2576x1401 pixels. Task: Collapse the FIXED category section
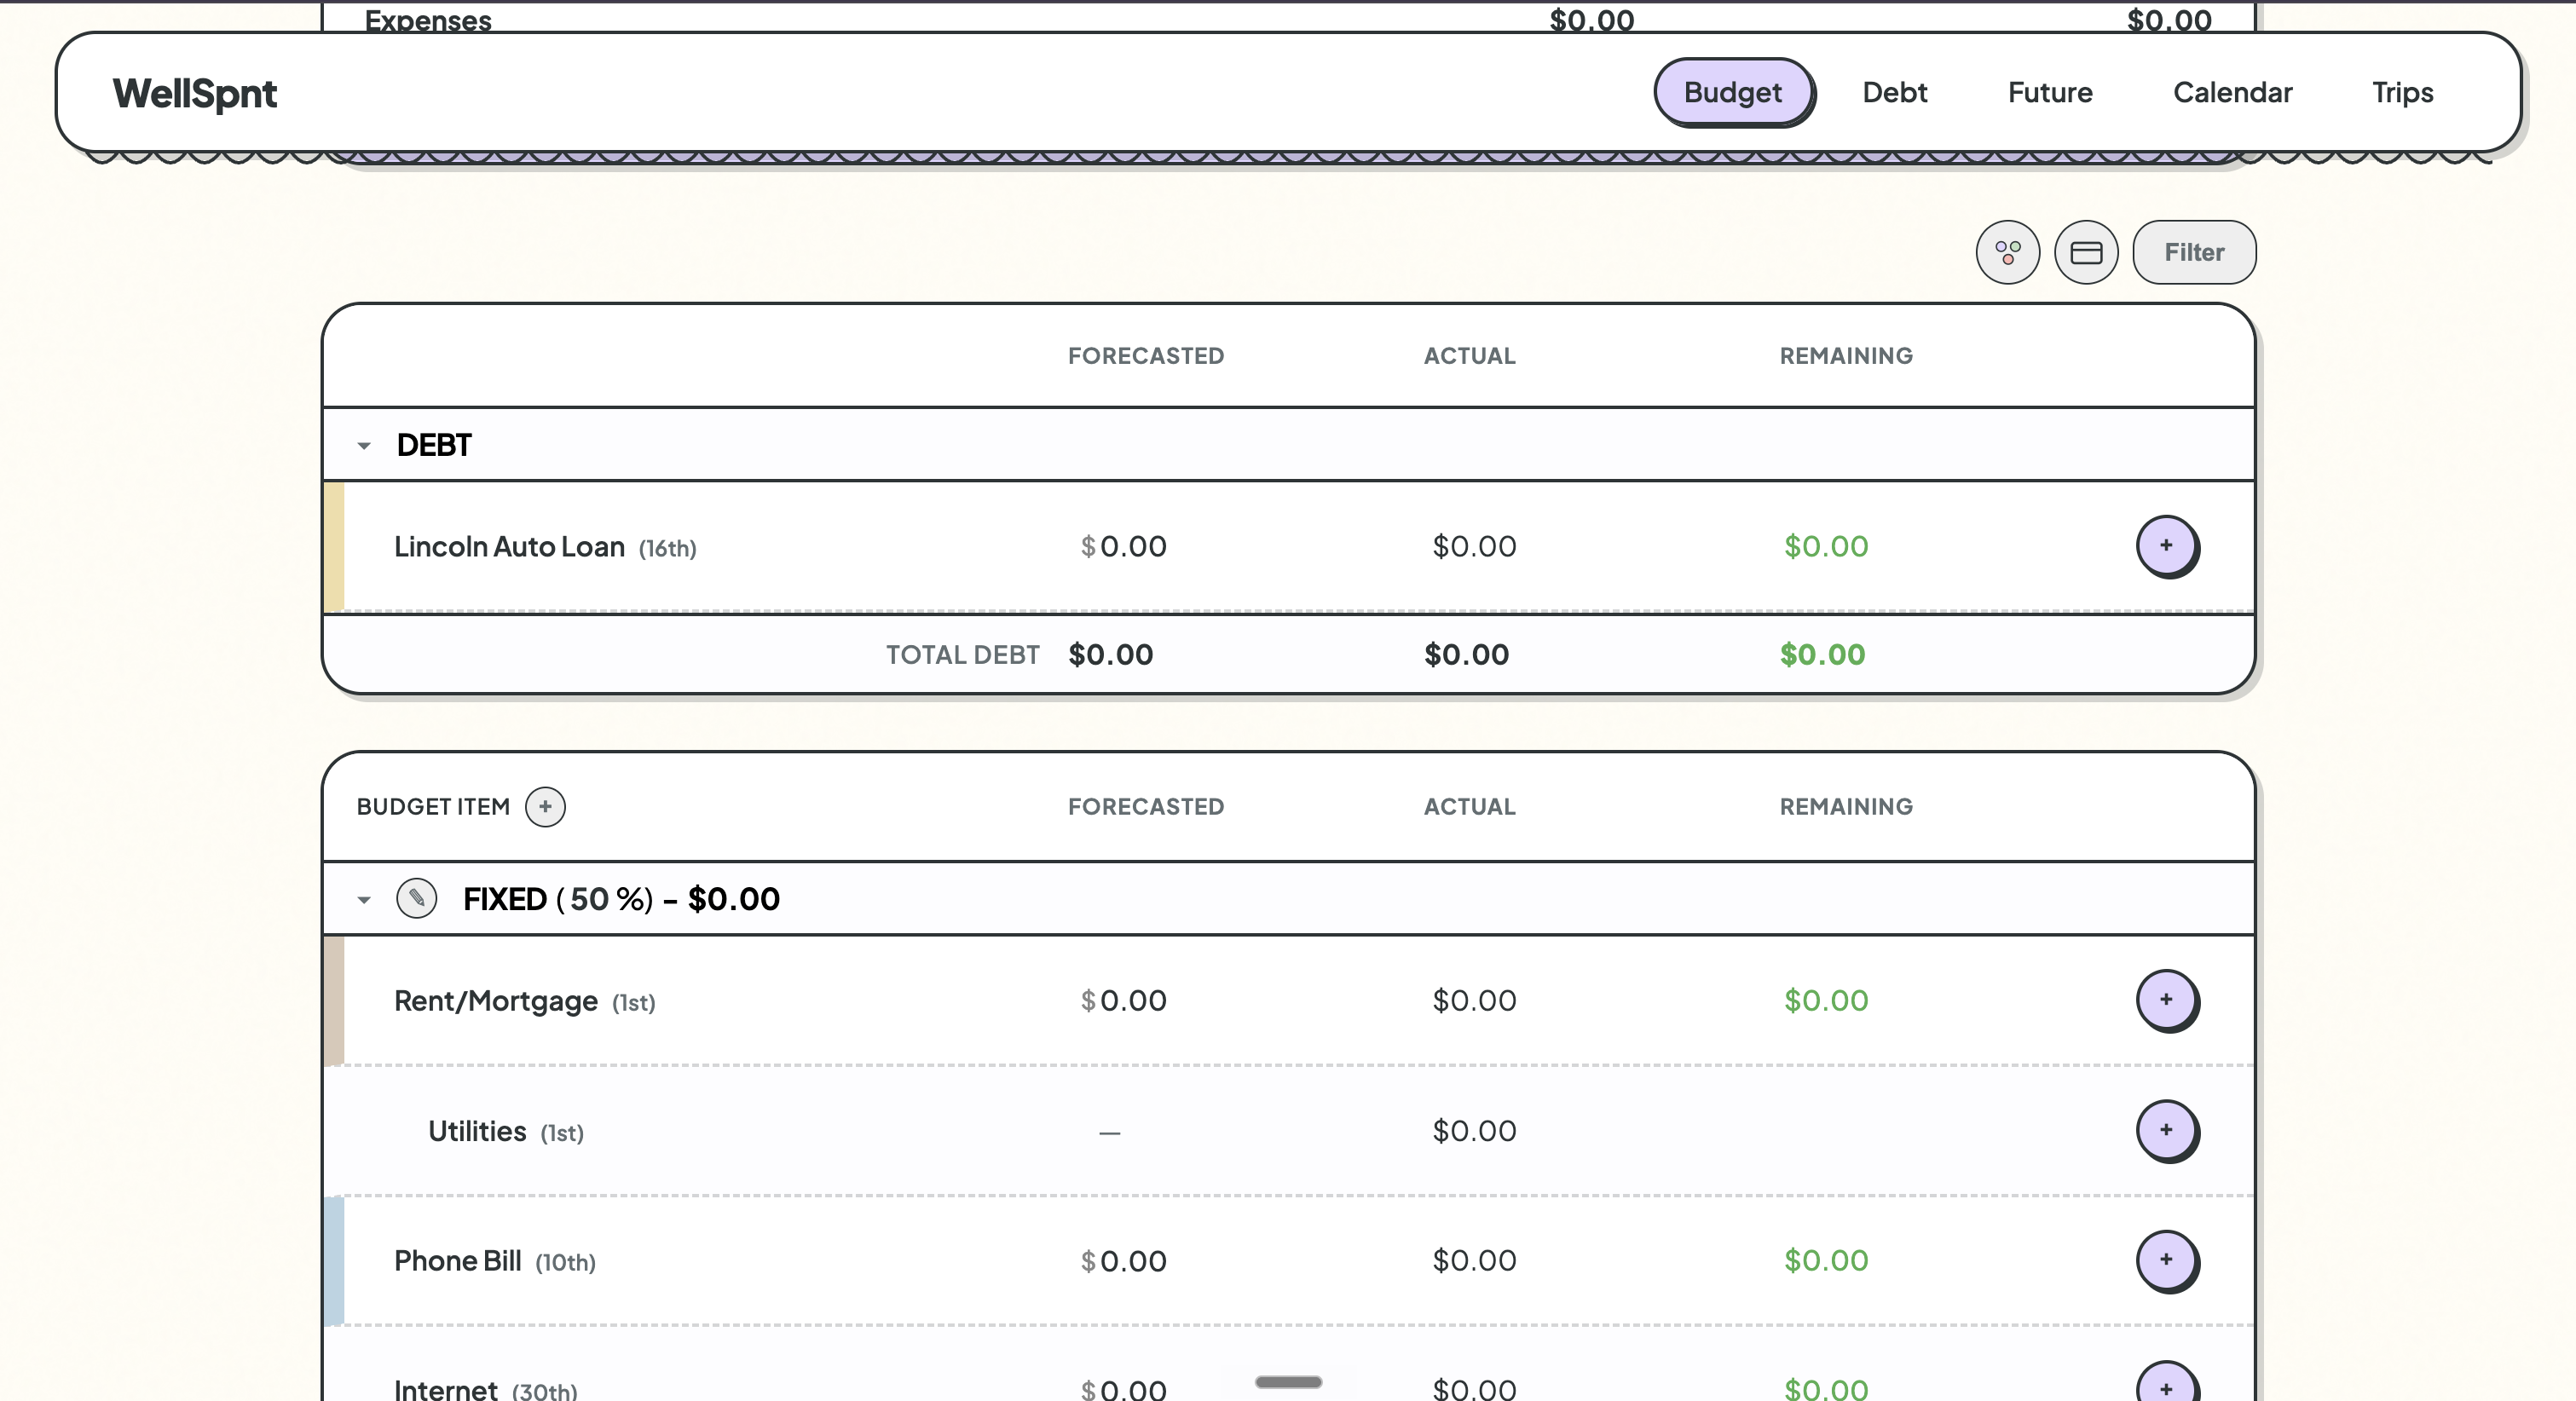(x=364, y=900)
